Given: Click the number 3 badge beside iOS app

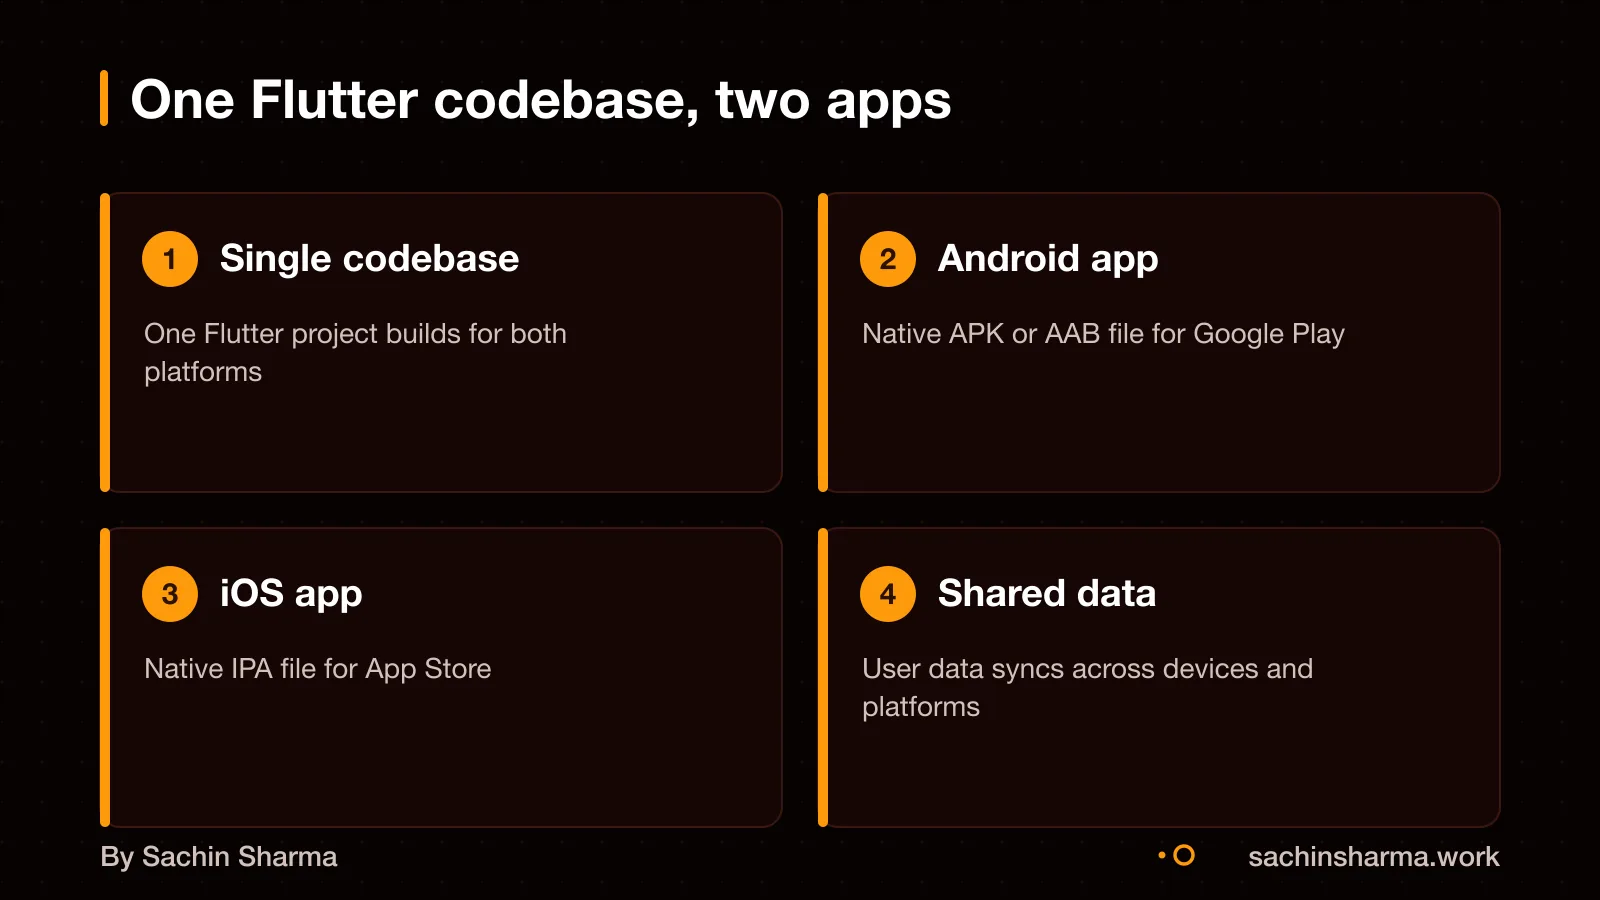Looking at the screenshot, I should click(170, 594).
